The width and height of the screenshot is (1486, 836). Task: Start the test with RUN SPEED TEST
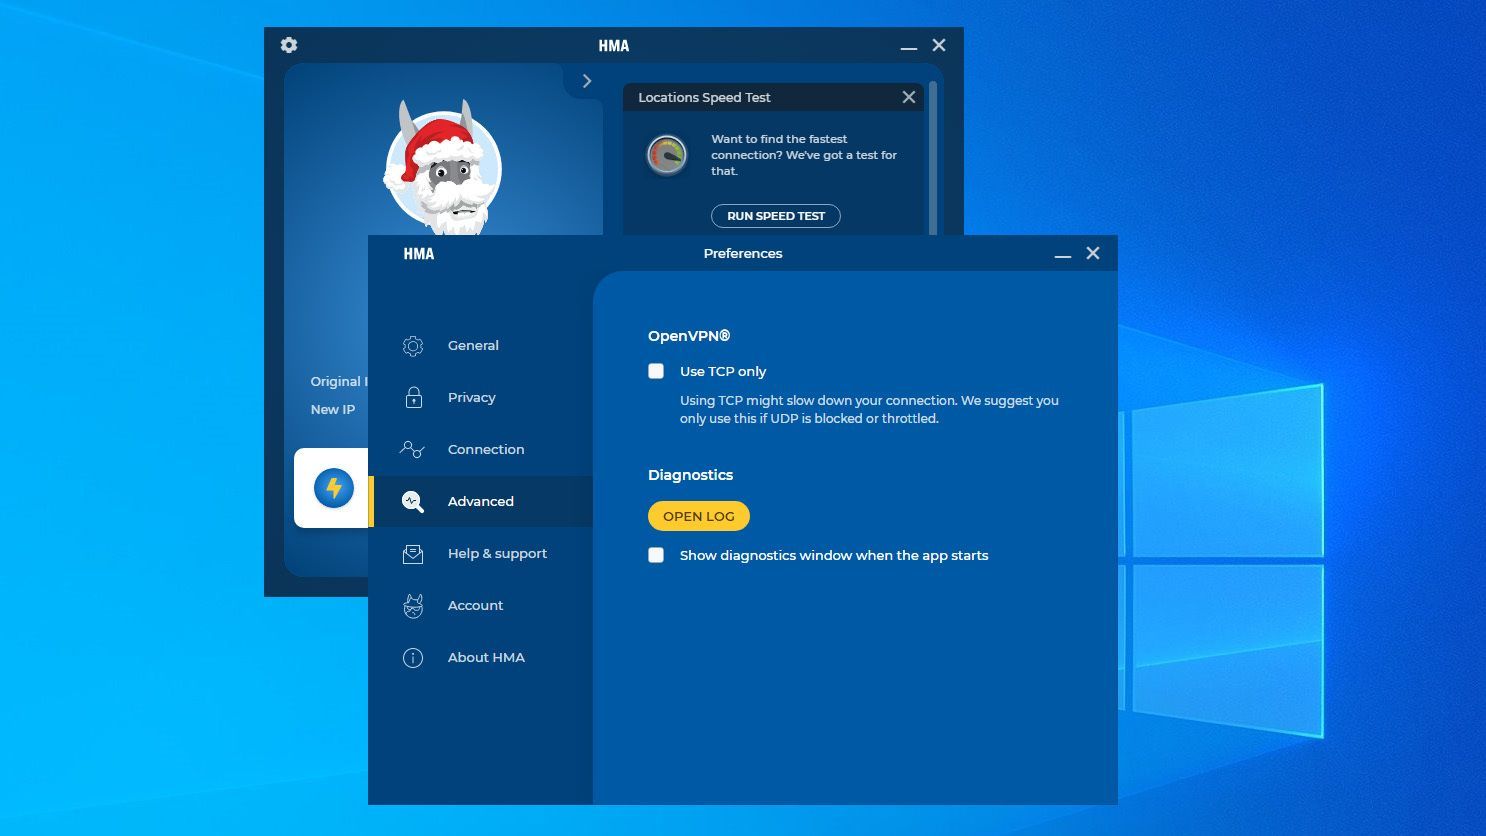tap(775, 216)
